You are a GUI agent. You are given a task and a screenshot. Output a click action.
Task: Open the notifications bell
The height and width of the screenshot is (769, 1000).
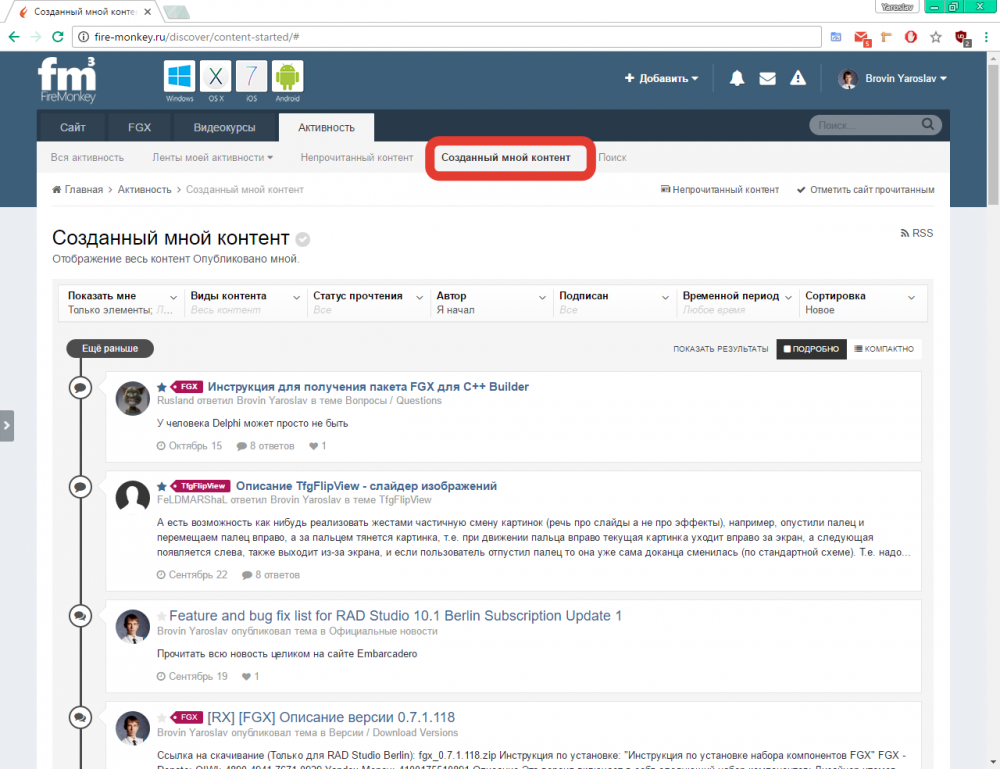tap(737, 78)
